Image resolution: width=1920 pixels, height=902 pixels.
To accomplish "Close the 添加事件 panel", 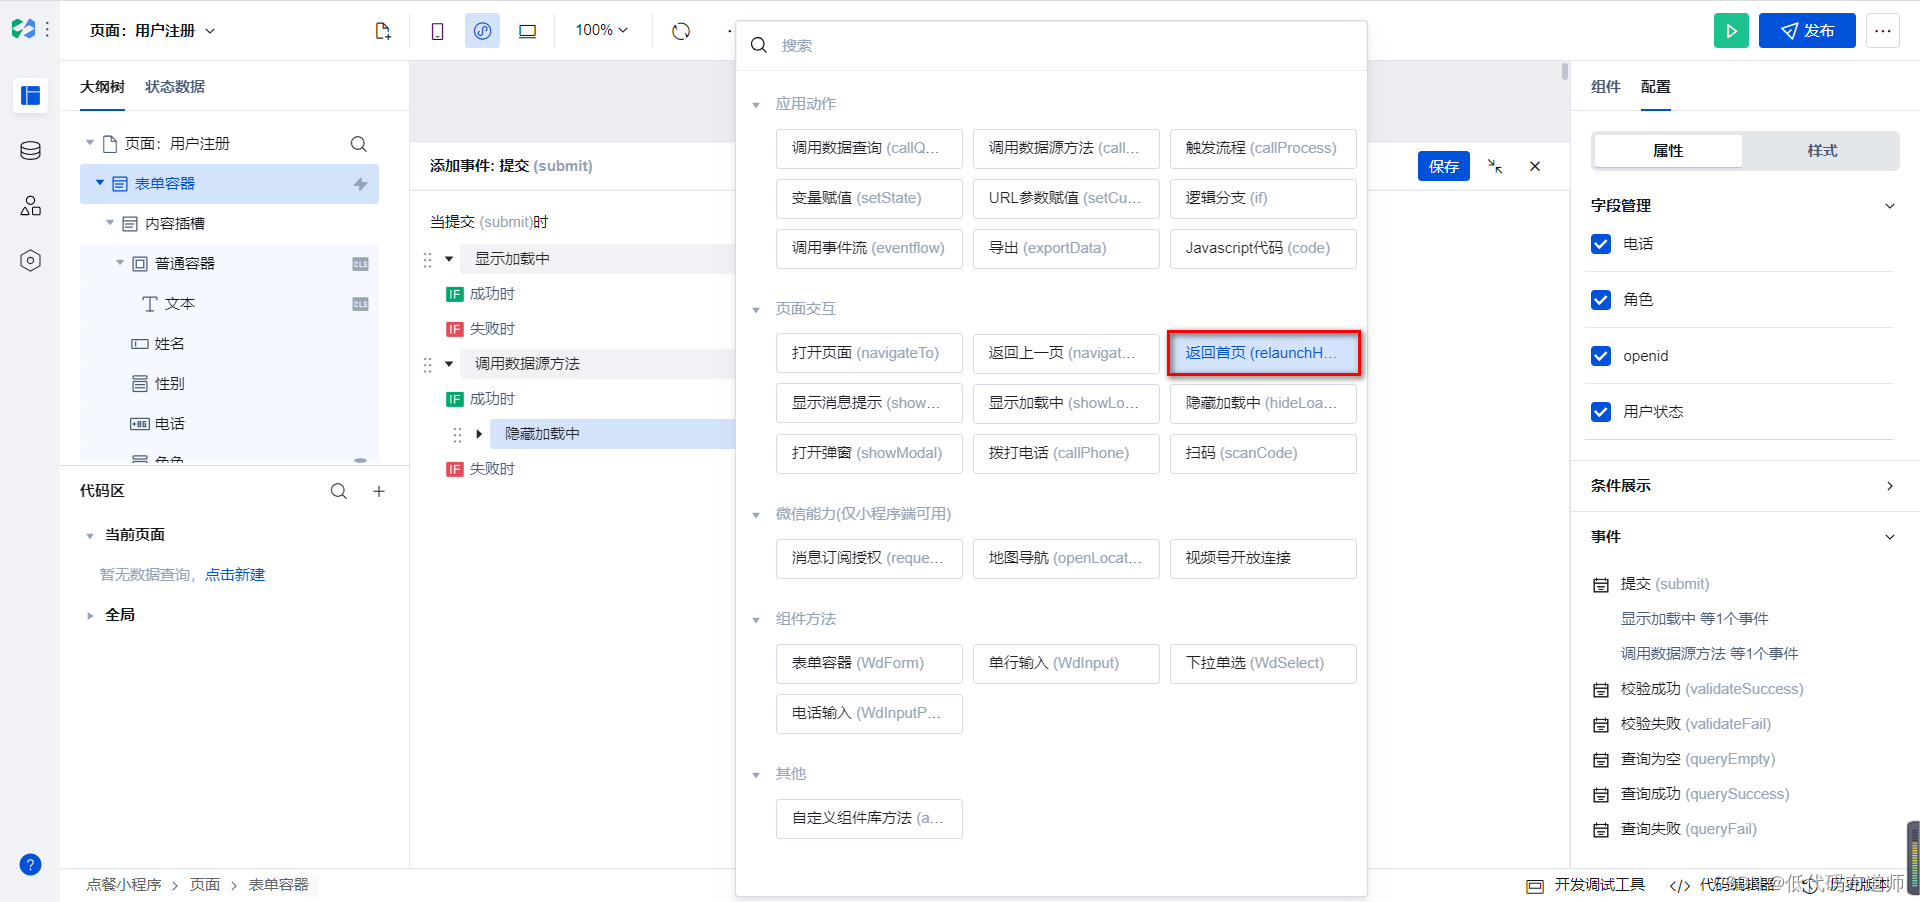I will point(1535,166).
